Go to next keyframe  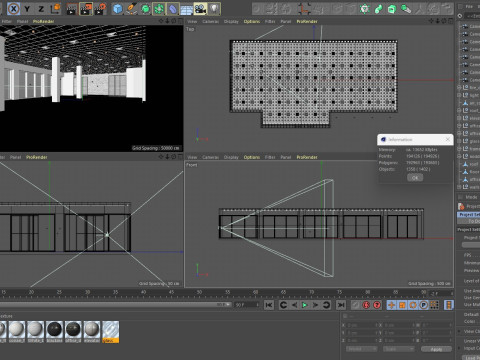326,305
